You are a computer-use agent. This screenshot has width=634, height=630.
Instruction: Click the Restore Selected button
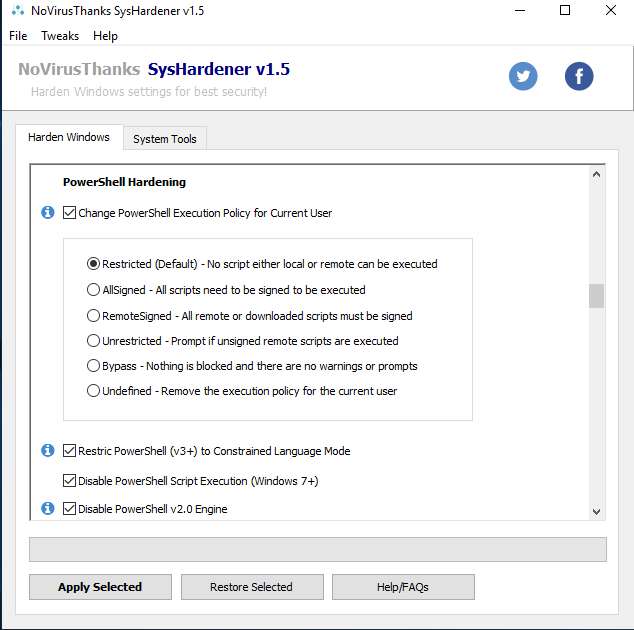(252, 587)
